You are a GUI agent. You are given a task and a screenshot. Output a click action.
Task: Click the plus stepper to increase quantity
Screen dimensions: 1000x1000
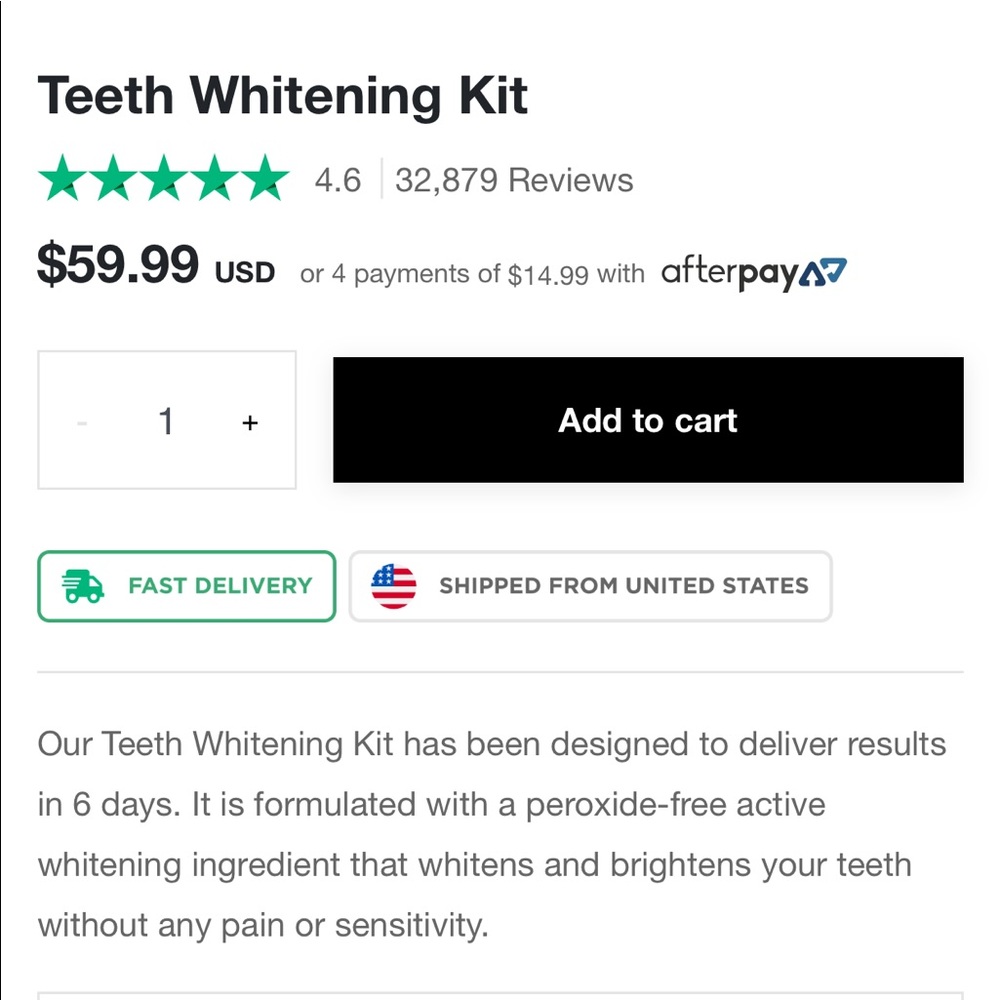point(249,421)
